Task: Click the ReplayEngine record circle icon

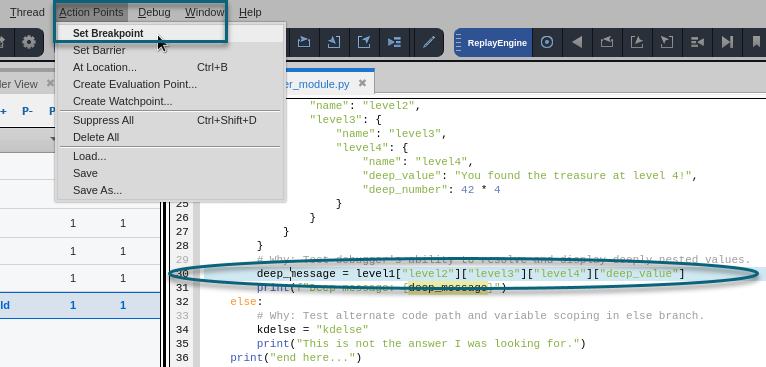Action: [547, 43]
